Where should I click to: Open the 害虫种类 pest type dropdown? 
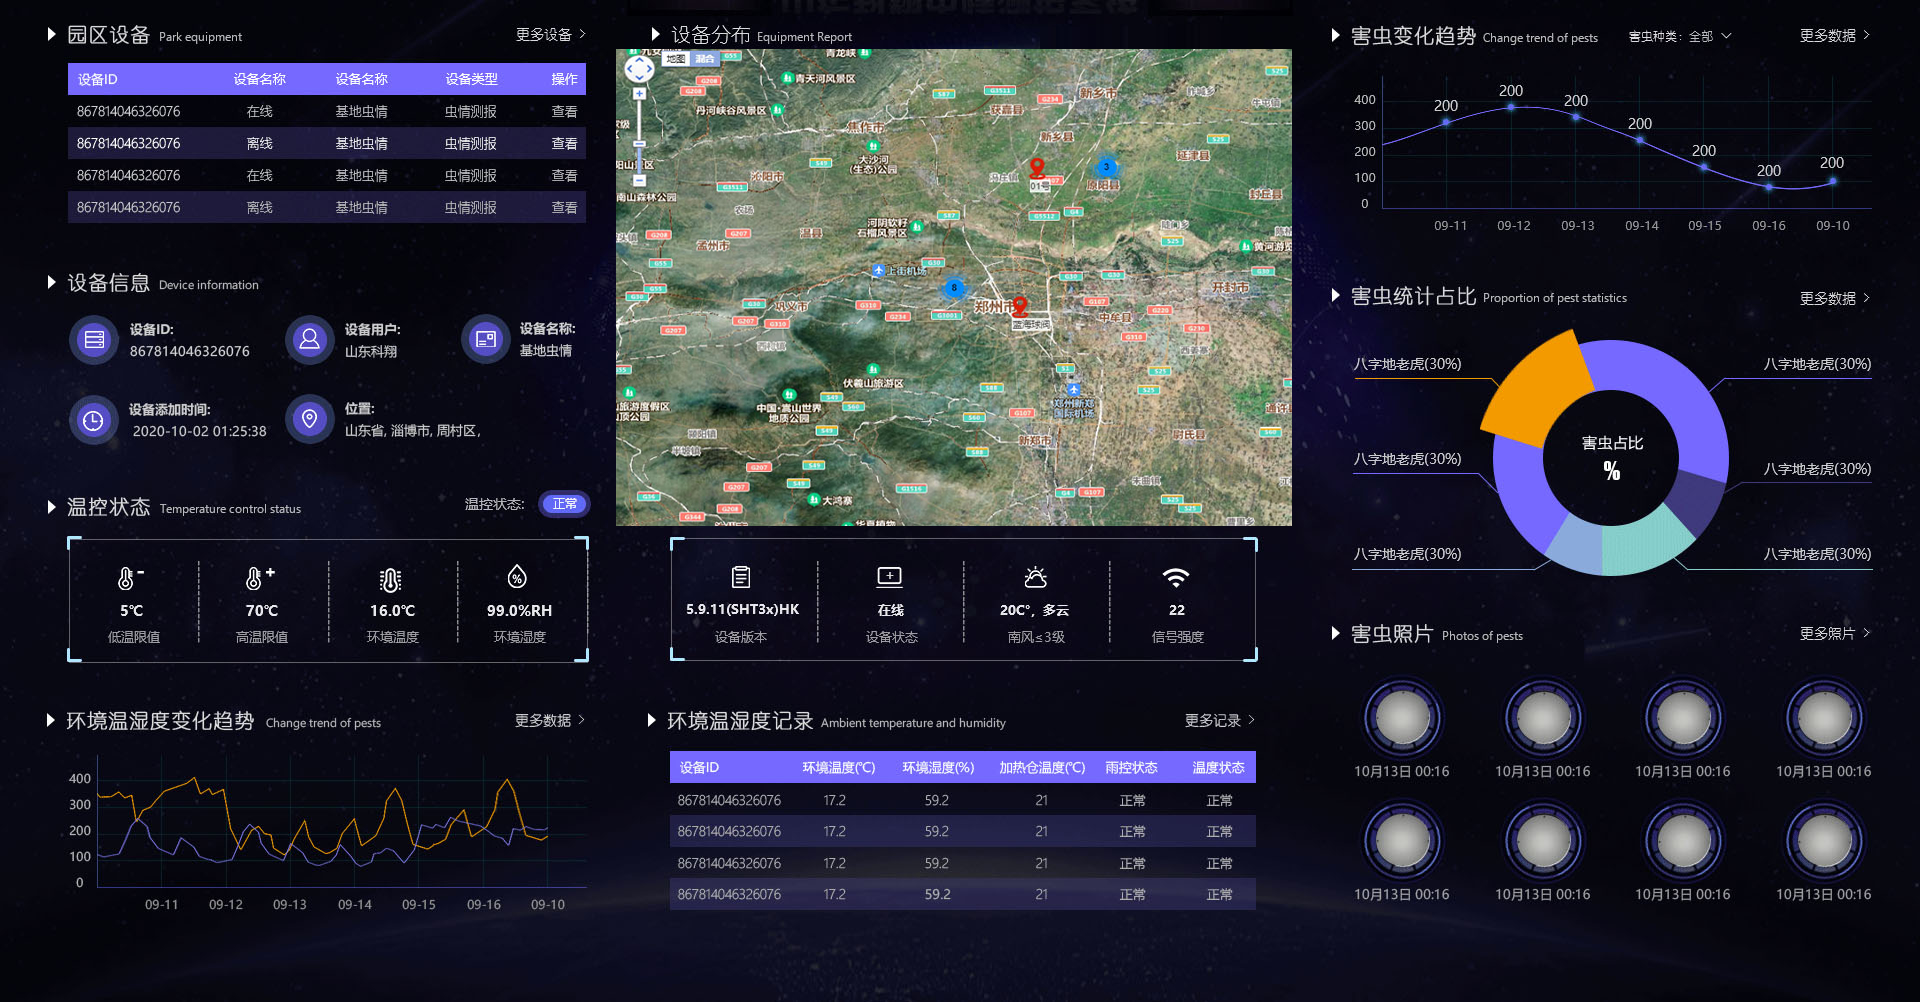pyautogui.click(x=1680, y=37)
